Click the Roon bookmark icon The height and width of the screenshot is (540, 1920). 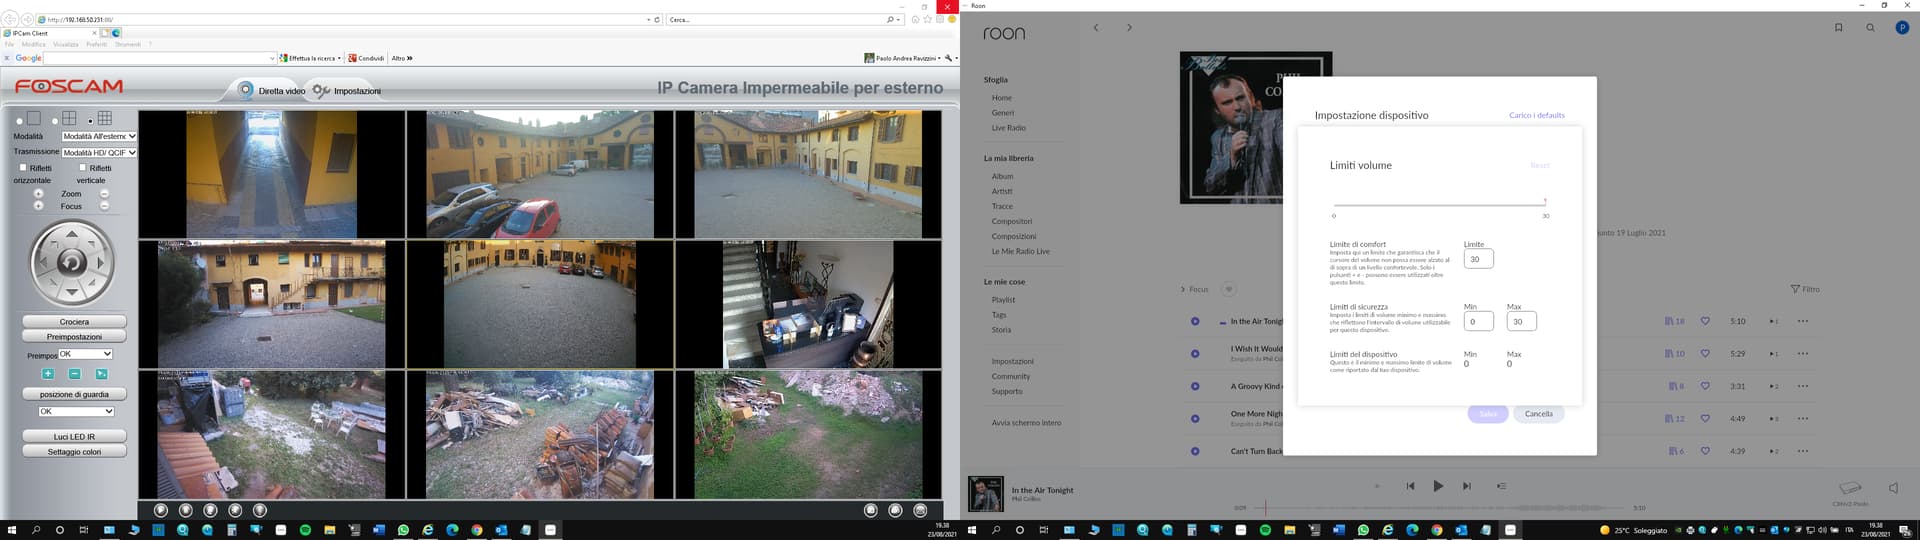click(x=1838, y=28)
